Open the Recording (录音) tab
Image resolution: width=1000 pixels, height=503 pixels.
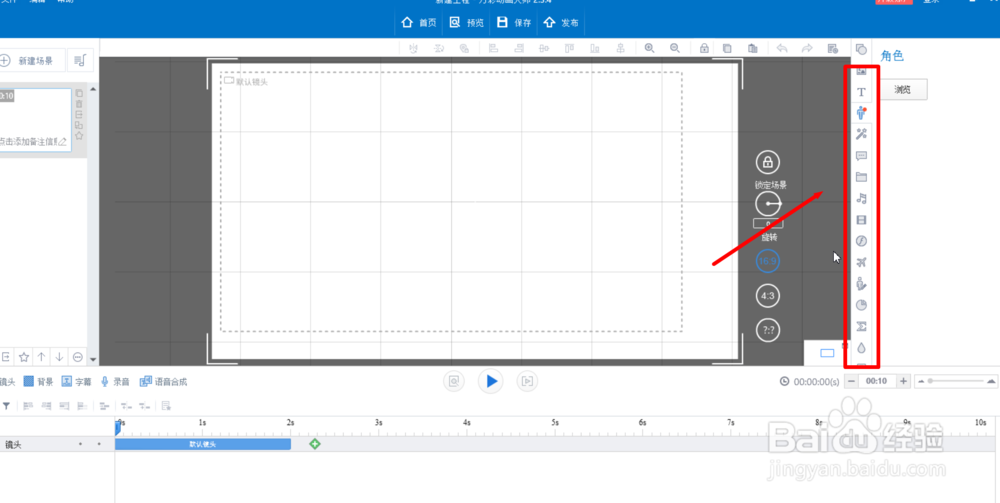115,381
